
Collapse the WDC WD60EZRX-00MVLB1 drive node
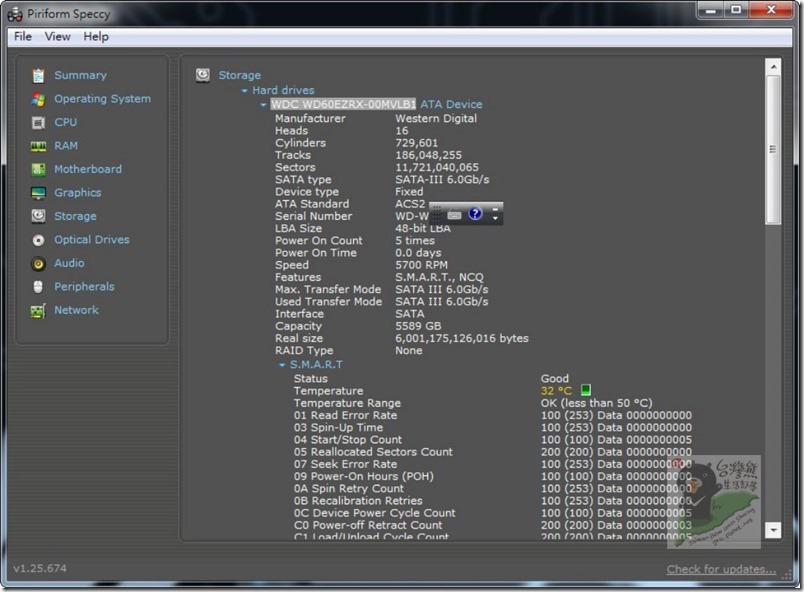pos(263,105)
